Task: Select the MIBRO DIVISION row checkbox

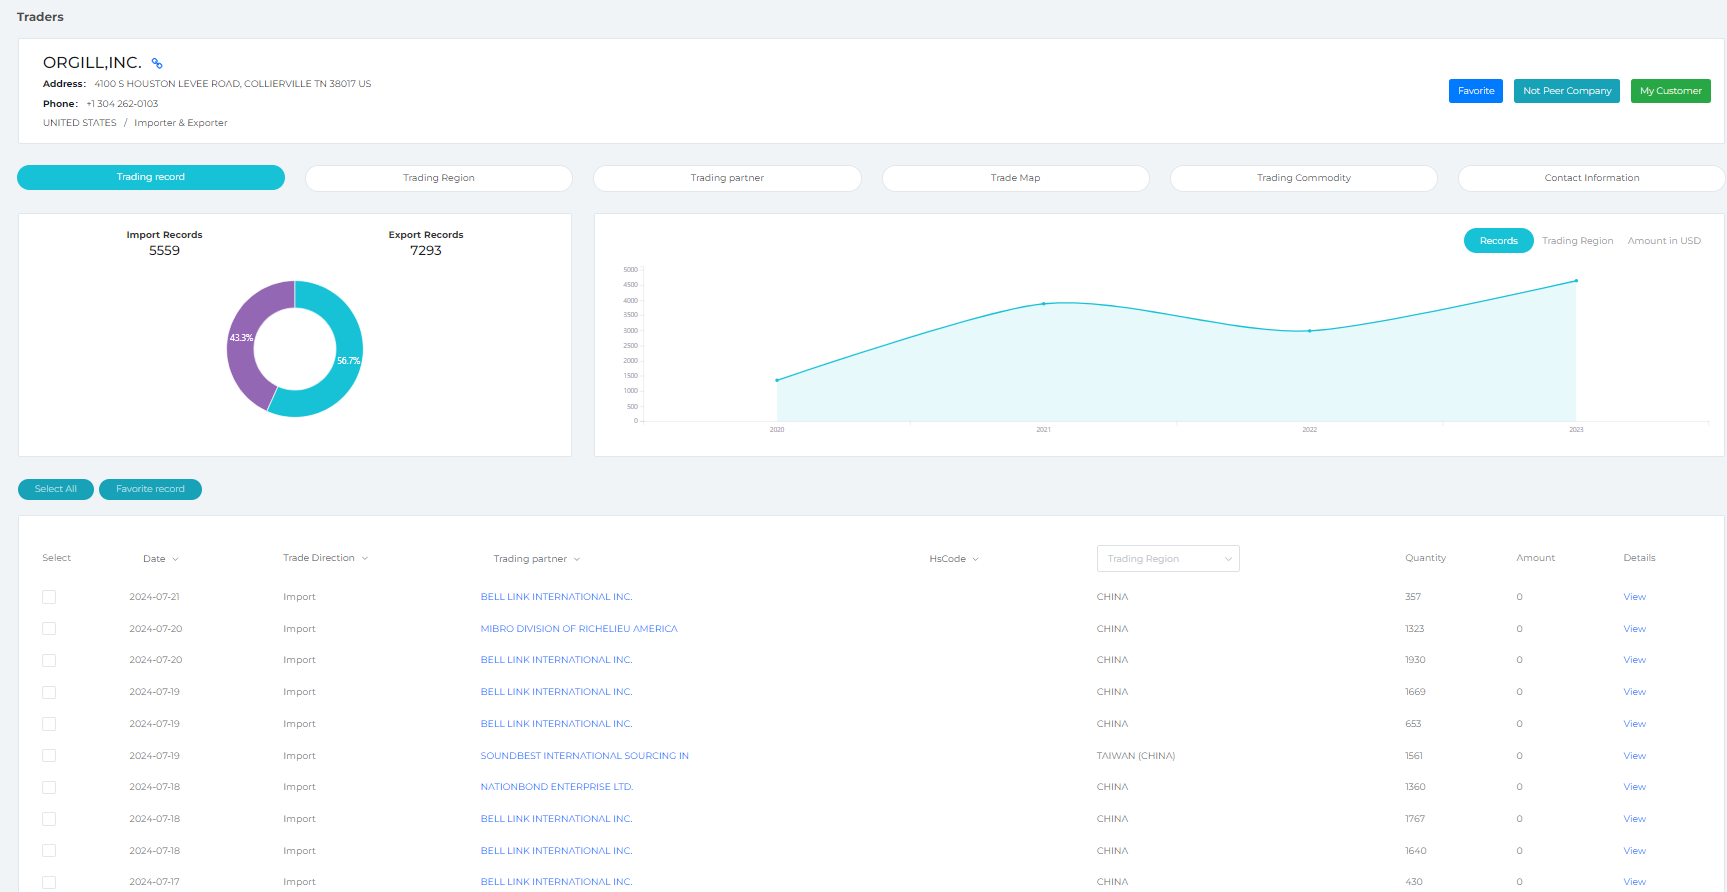Action: tap(49, 629)
